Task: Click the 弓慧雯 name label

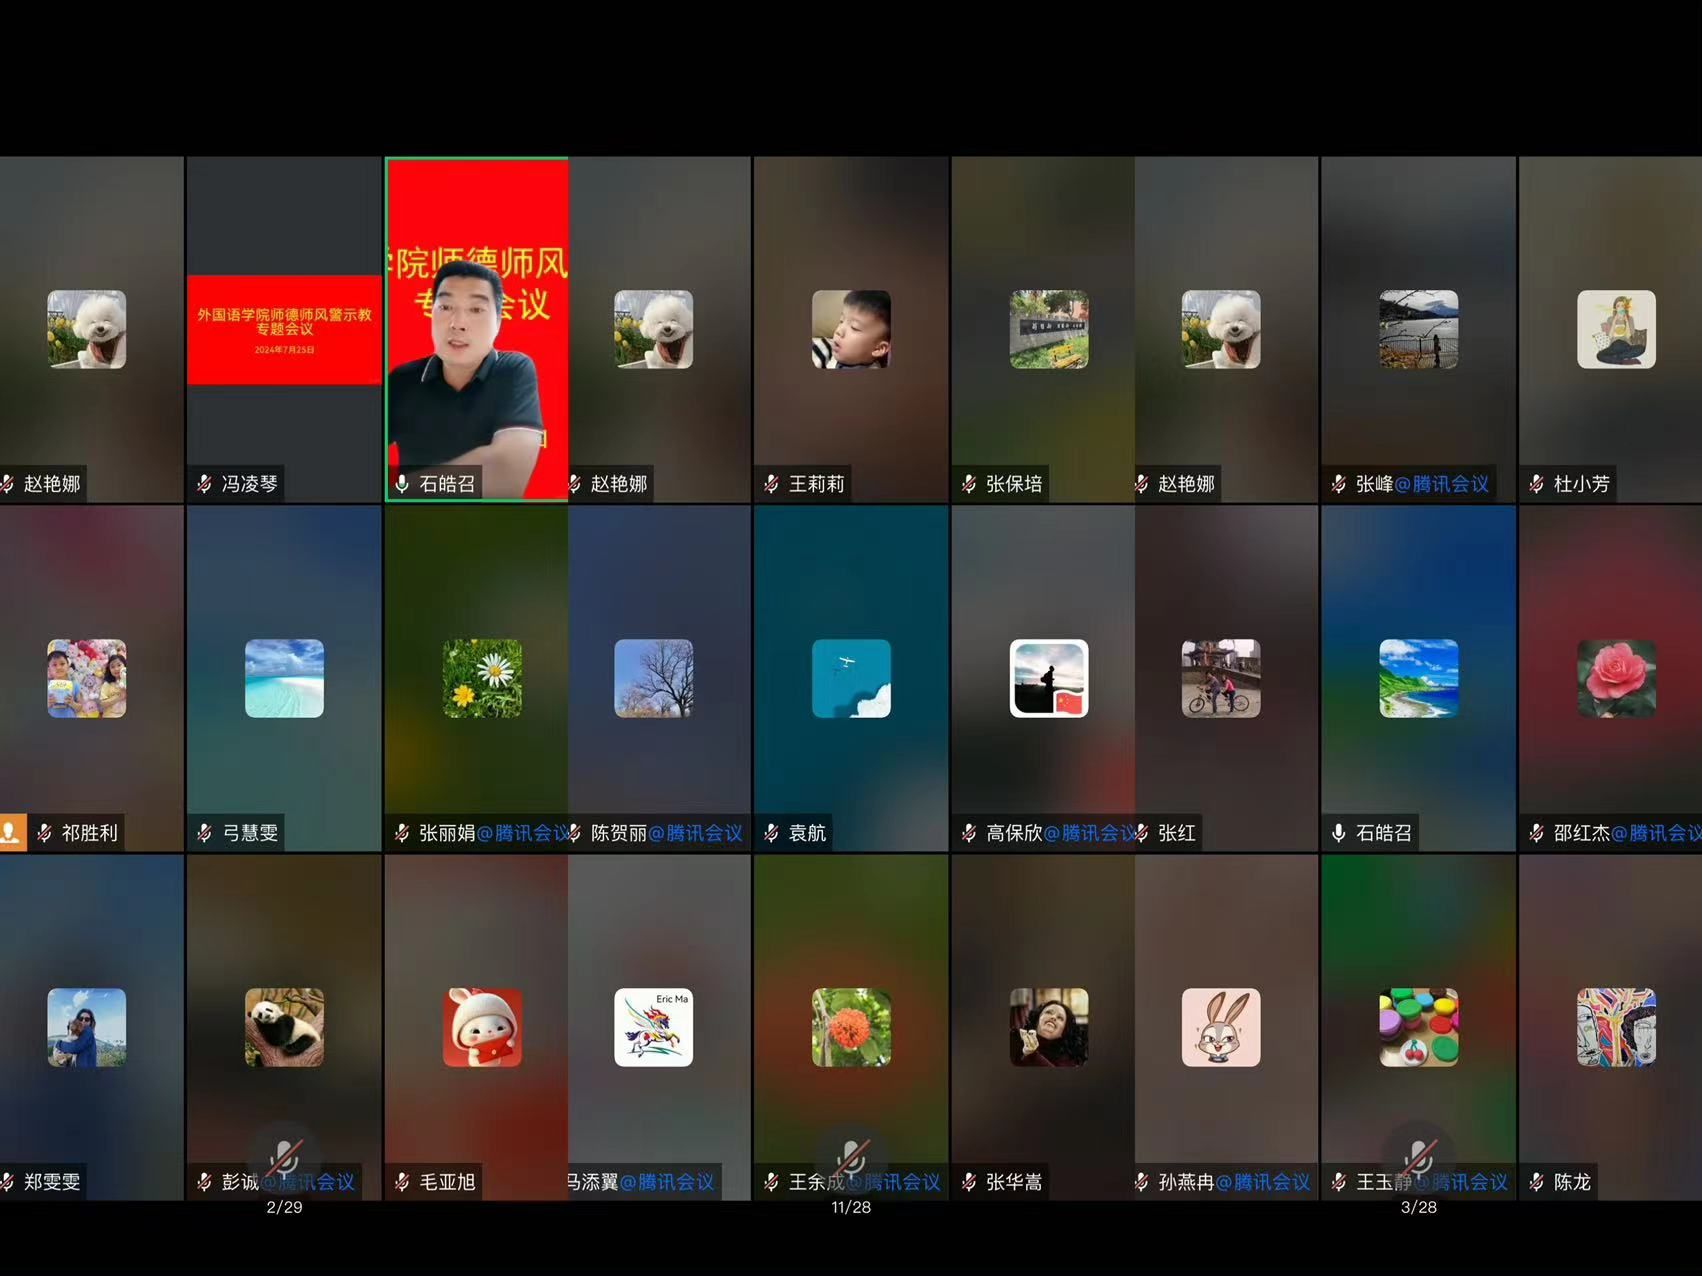Action: pos(250,833)
